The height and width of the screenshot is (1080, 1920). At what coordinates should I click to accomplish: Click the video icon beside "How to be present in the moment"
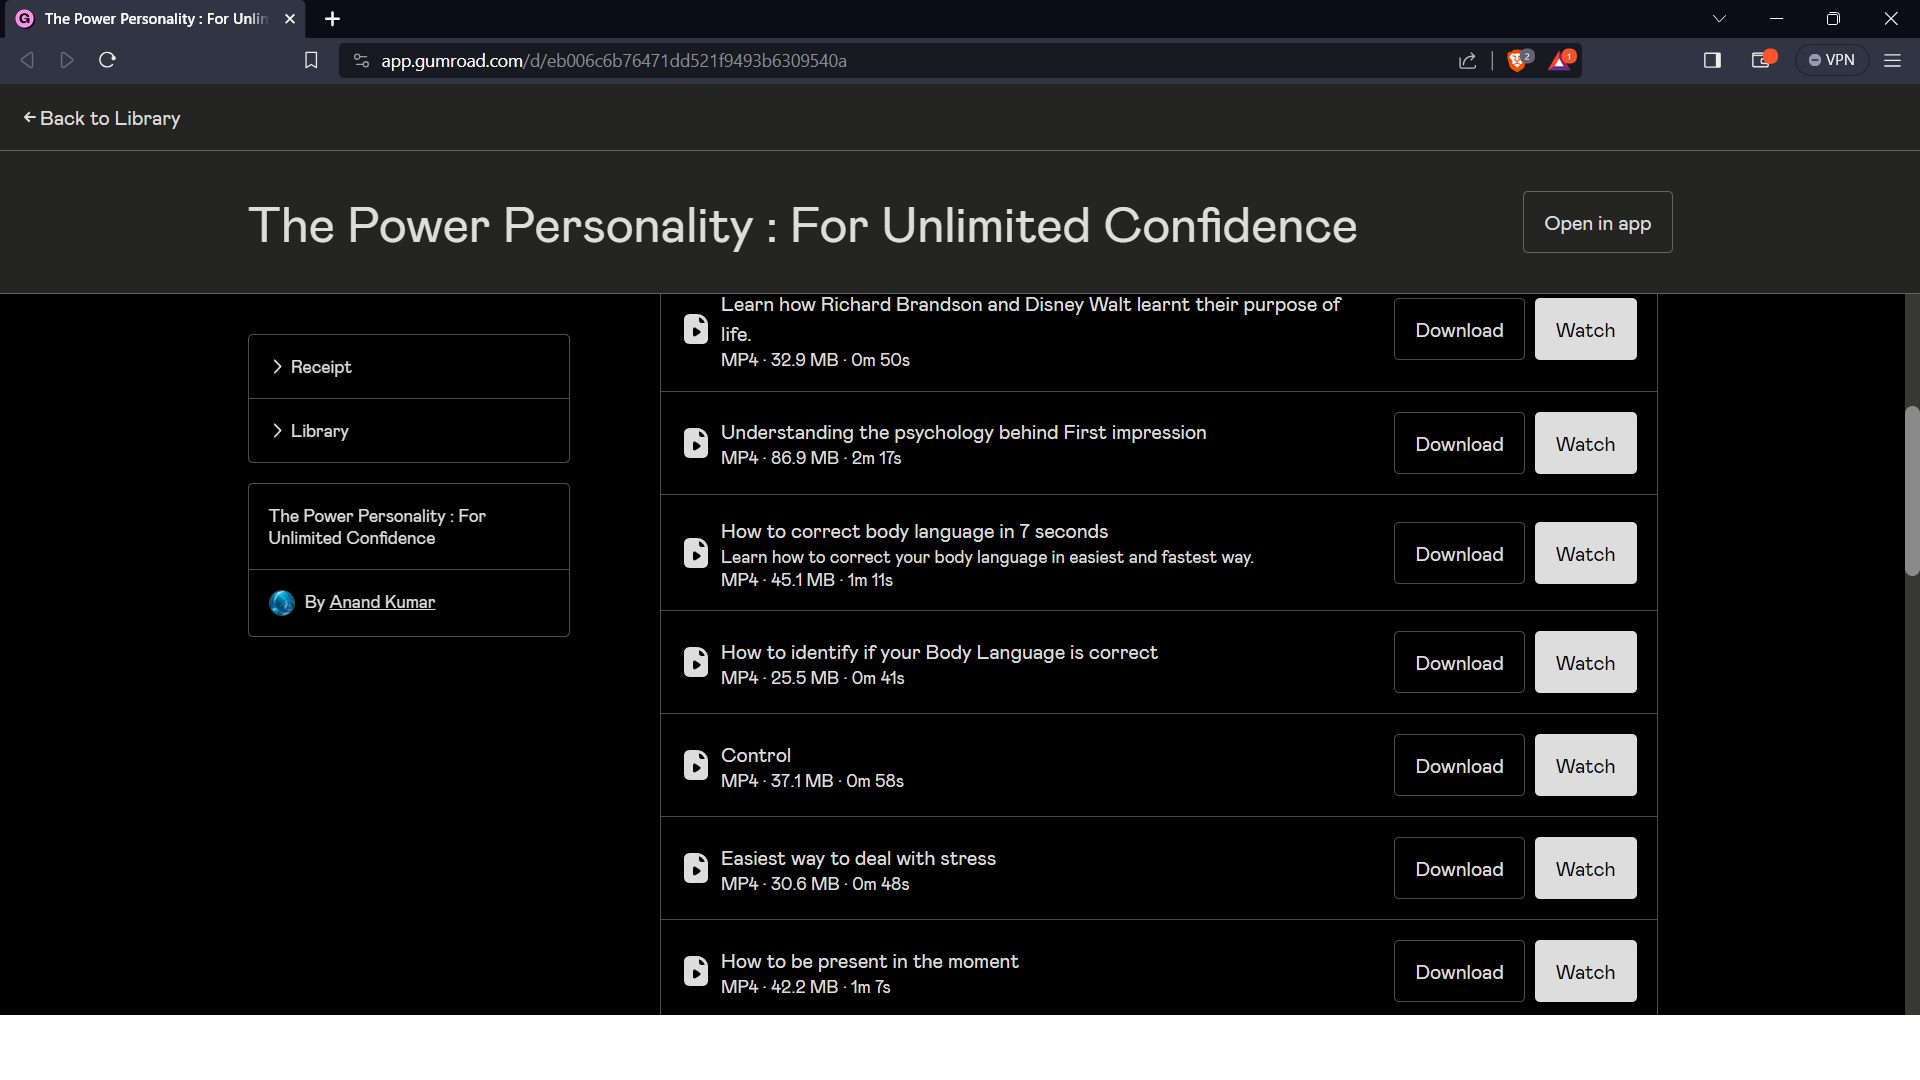(x=697, y=971)
